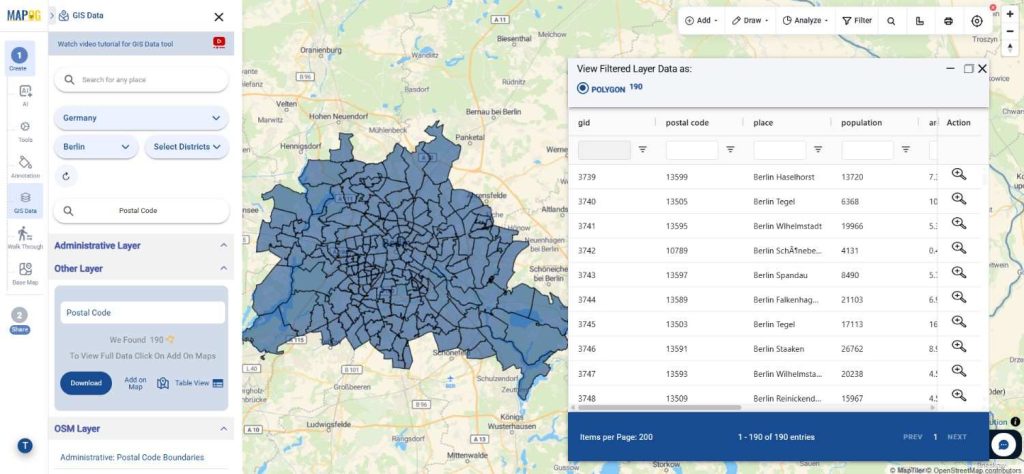This screenshot has height=474, width=1024.
Task: Open the Add dropdown menu
Action: point(701,21)
